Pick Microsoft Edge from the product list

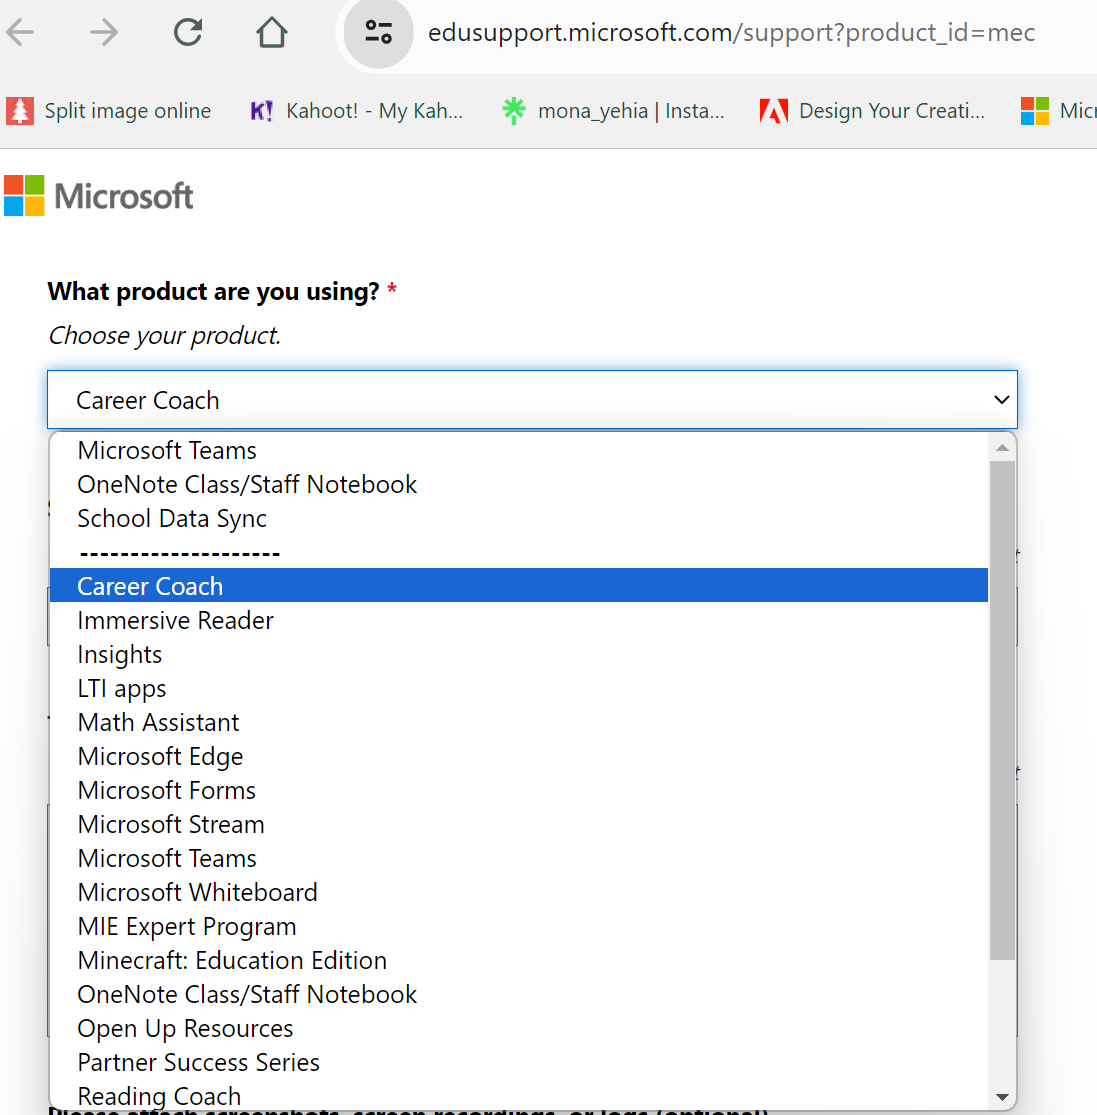(x=519, y=757)
